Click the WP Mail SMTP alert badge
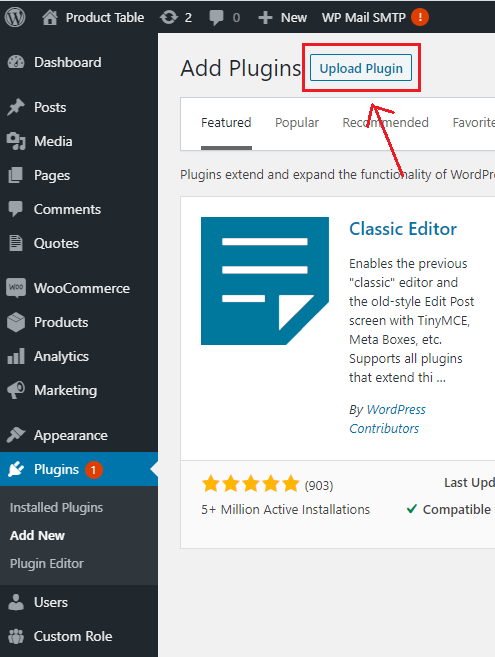Viewport: 495px width, 657px height. point(420,17)
